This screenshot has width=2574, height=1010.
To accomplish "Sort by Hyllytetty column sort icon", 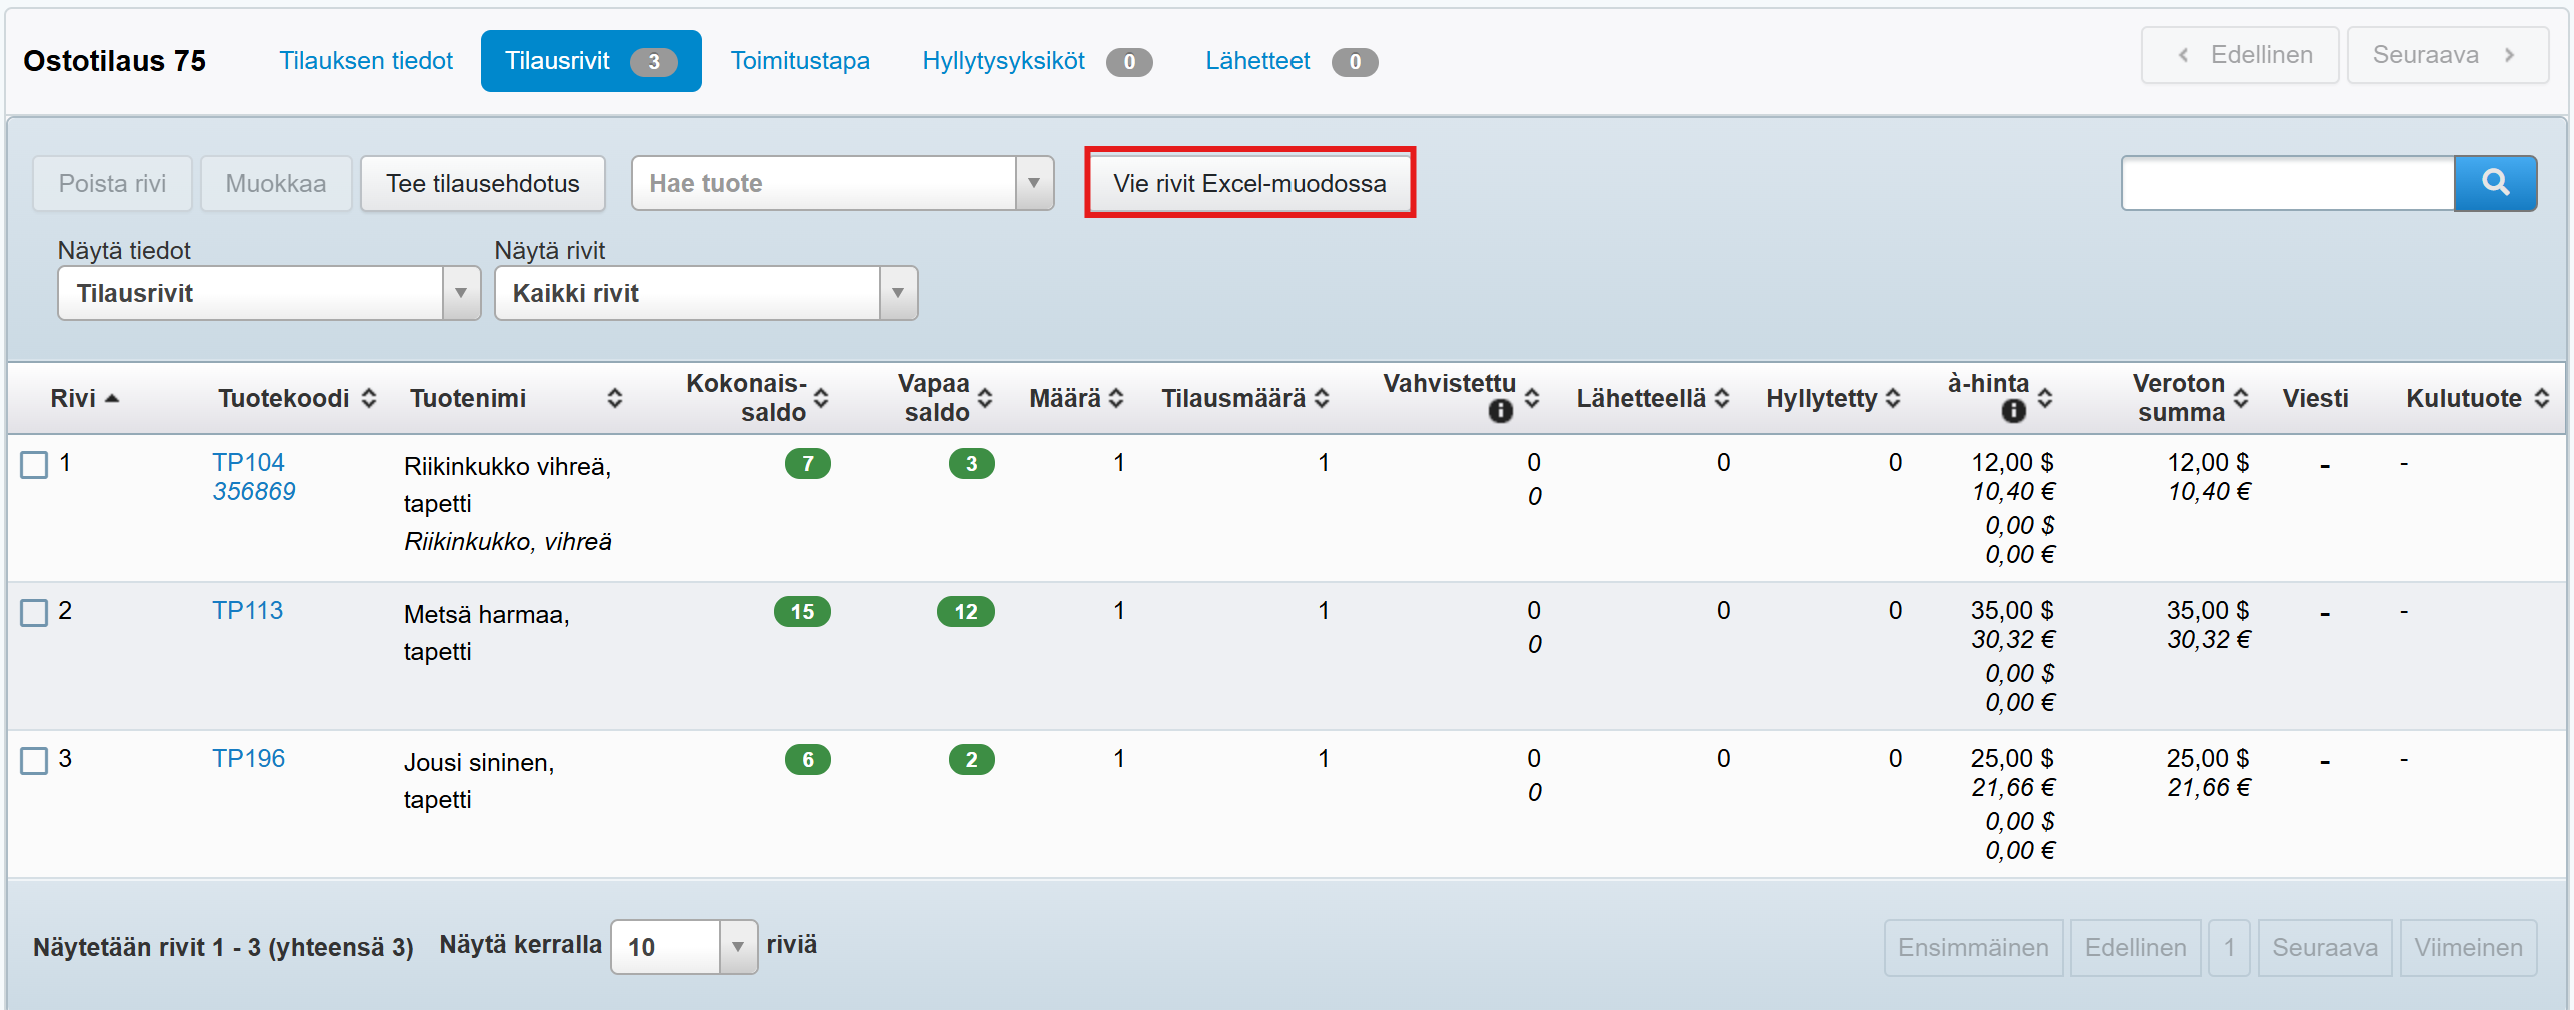I will pyautogui.click(x=1893, y=398).
